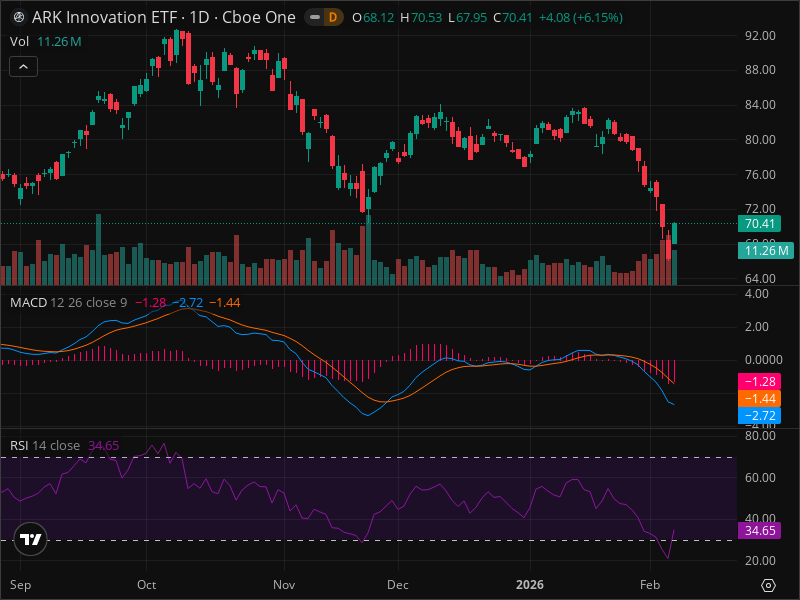Click the open price value 68.12
Viewport: 800px width, 600px height.
point(379,18)
